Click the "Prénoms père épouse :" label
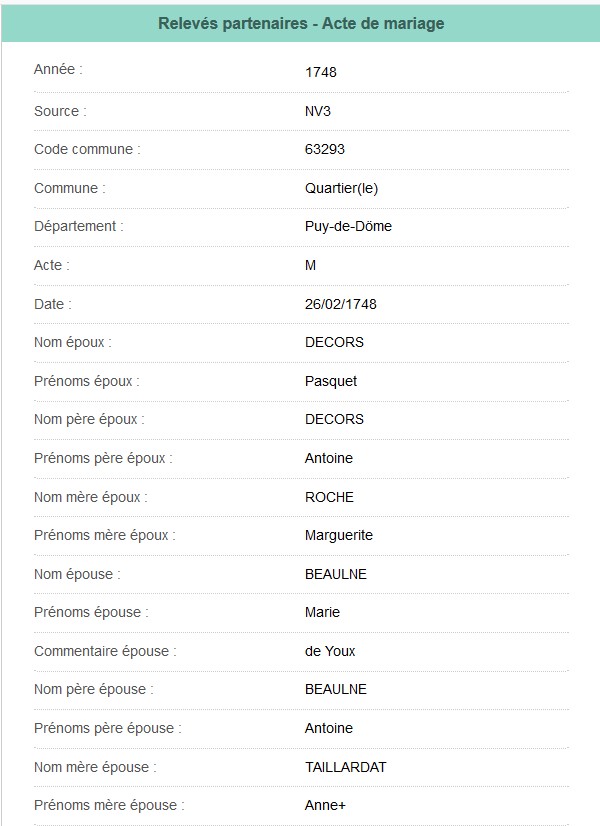 coord(107,728)
